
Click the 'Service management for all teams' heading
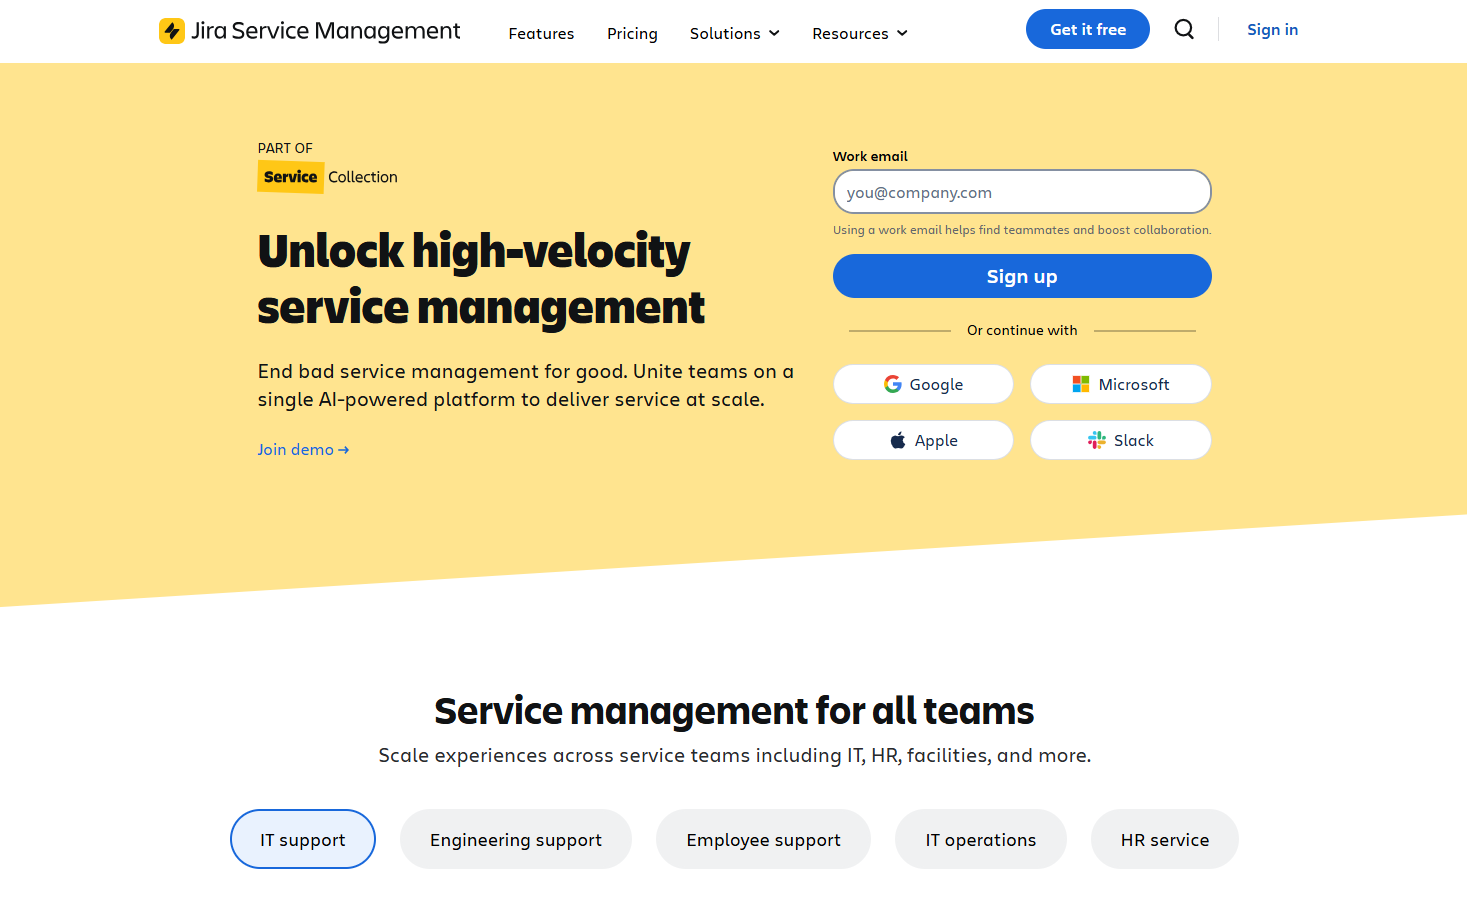(734, 711)
